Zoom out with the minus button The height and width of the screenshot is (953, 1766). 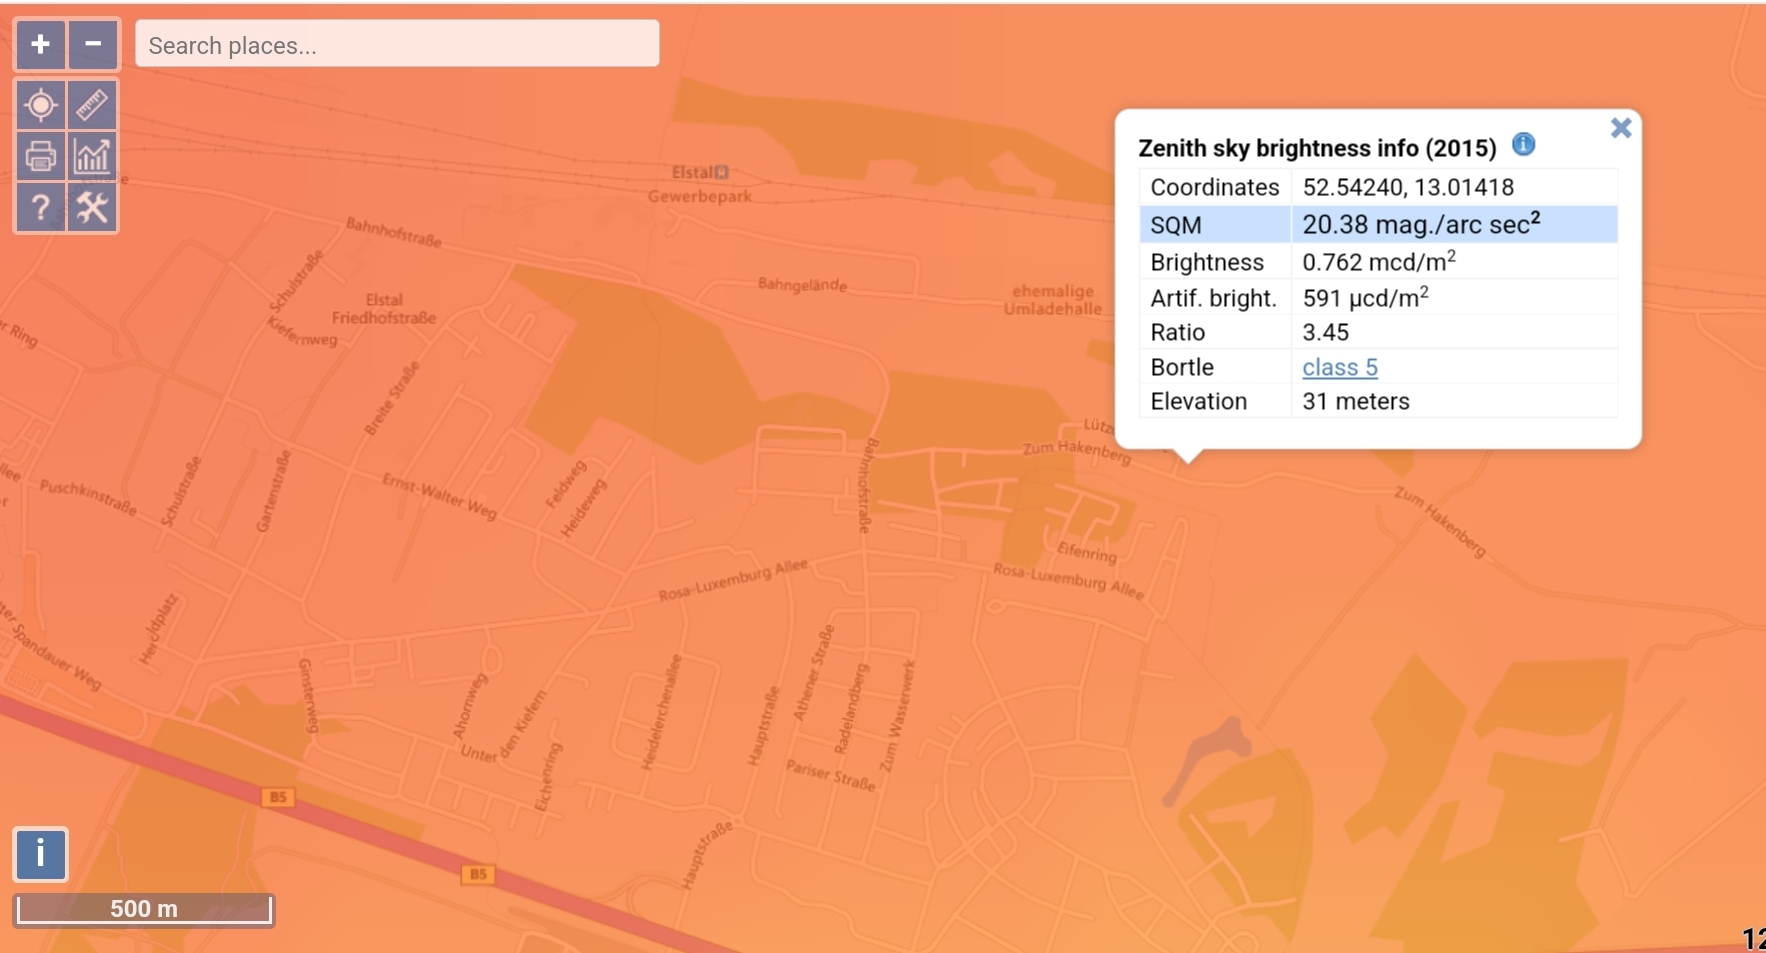(93, 44)
